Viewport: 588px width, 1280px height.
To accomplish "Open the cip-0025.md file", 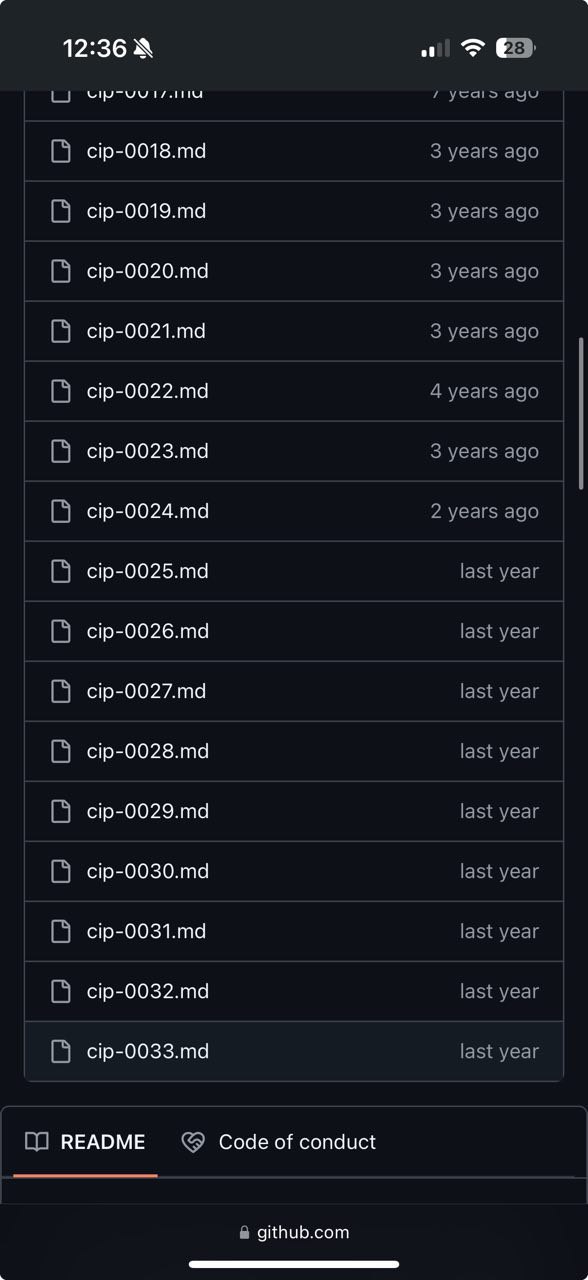I will pos(148,571).
